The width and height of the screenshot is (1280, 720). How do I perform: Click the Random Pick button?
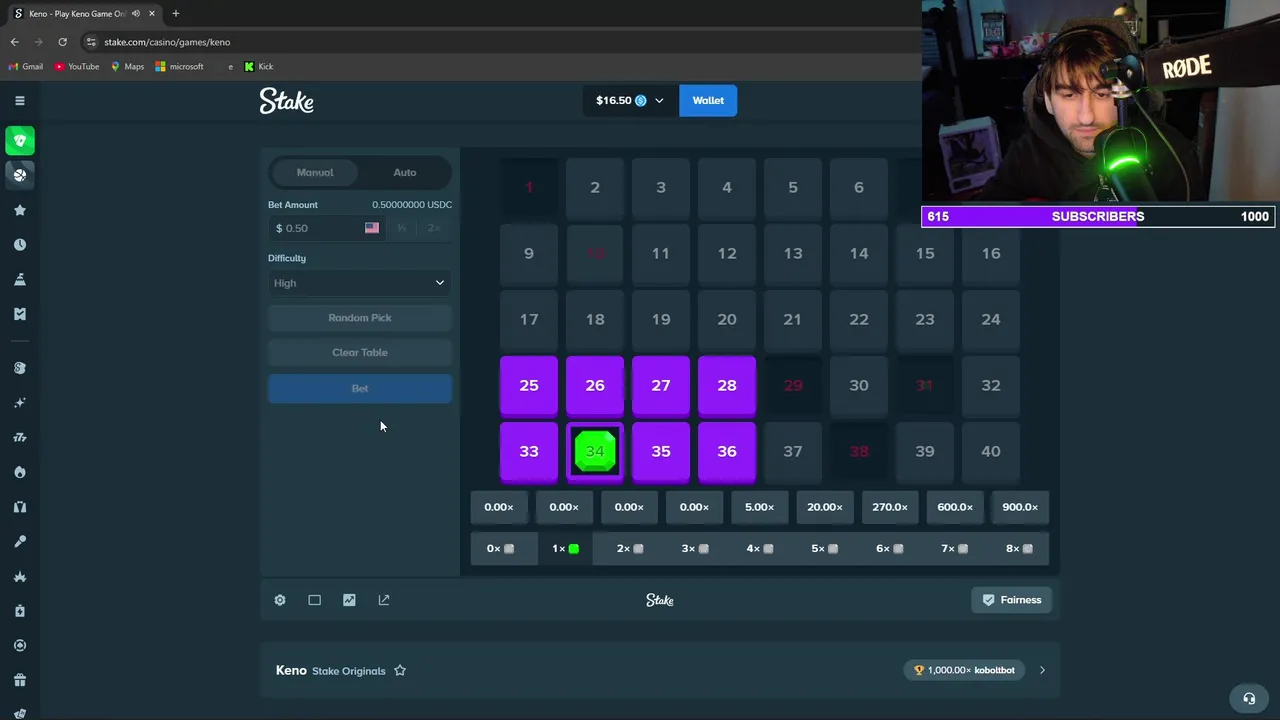tap(360, 318)
